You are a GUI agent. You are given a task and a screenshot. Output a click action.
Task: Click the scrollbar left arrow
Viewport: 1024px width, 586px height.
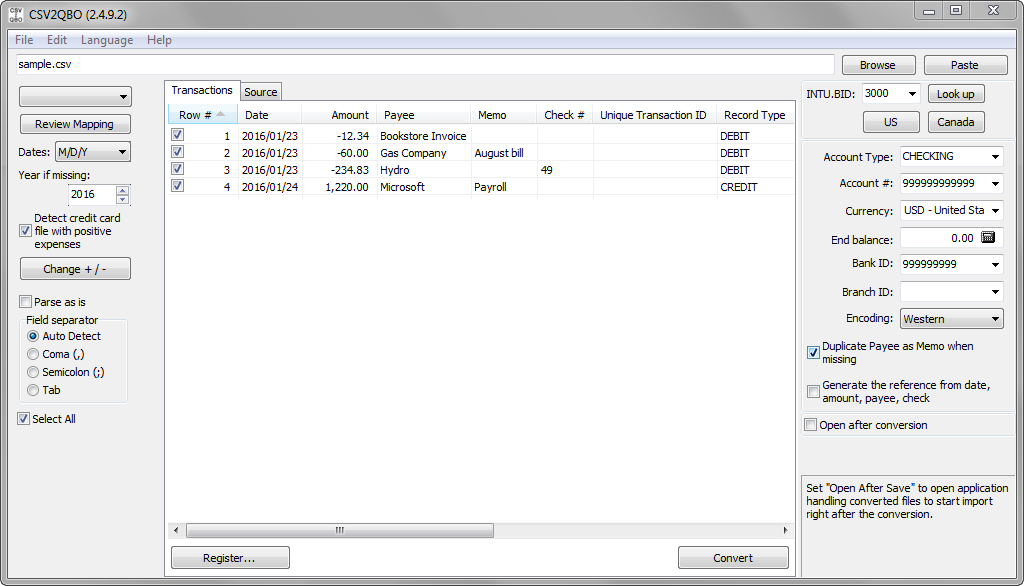[x=176, y=530]
